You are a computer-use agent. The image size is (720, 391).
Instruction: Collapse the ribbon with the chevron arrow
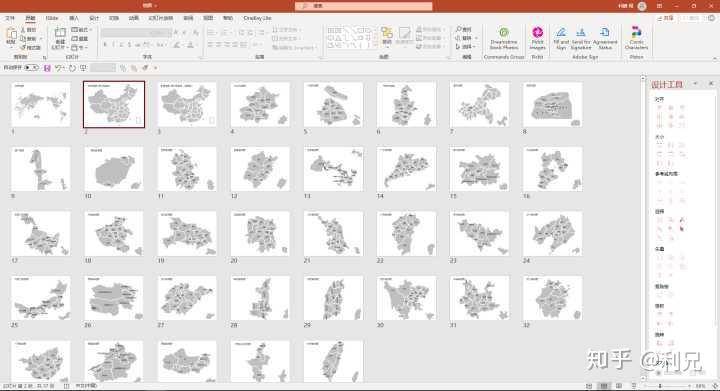714,58
